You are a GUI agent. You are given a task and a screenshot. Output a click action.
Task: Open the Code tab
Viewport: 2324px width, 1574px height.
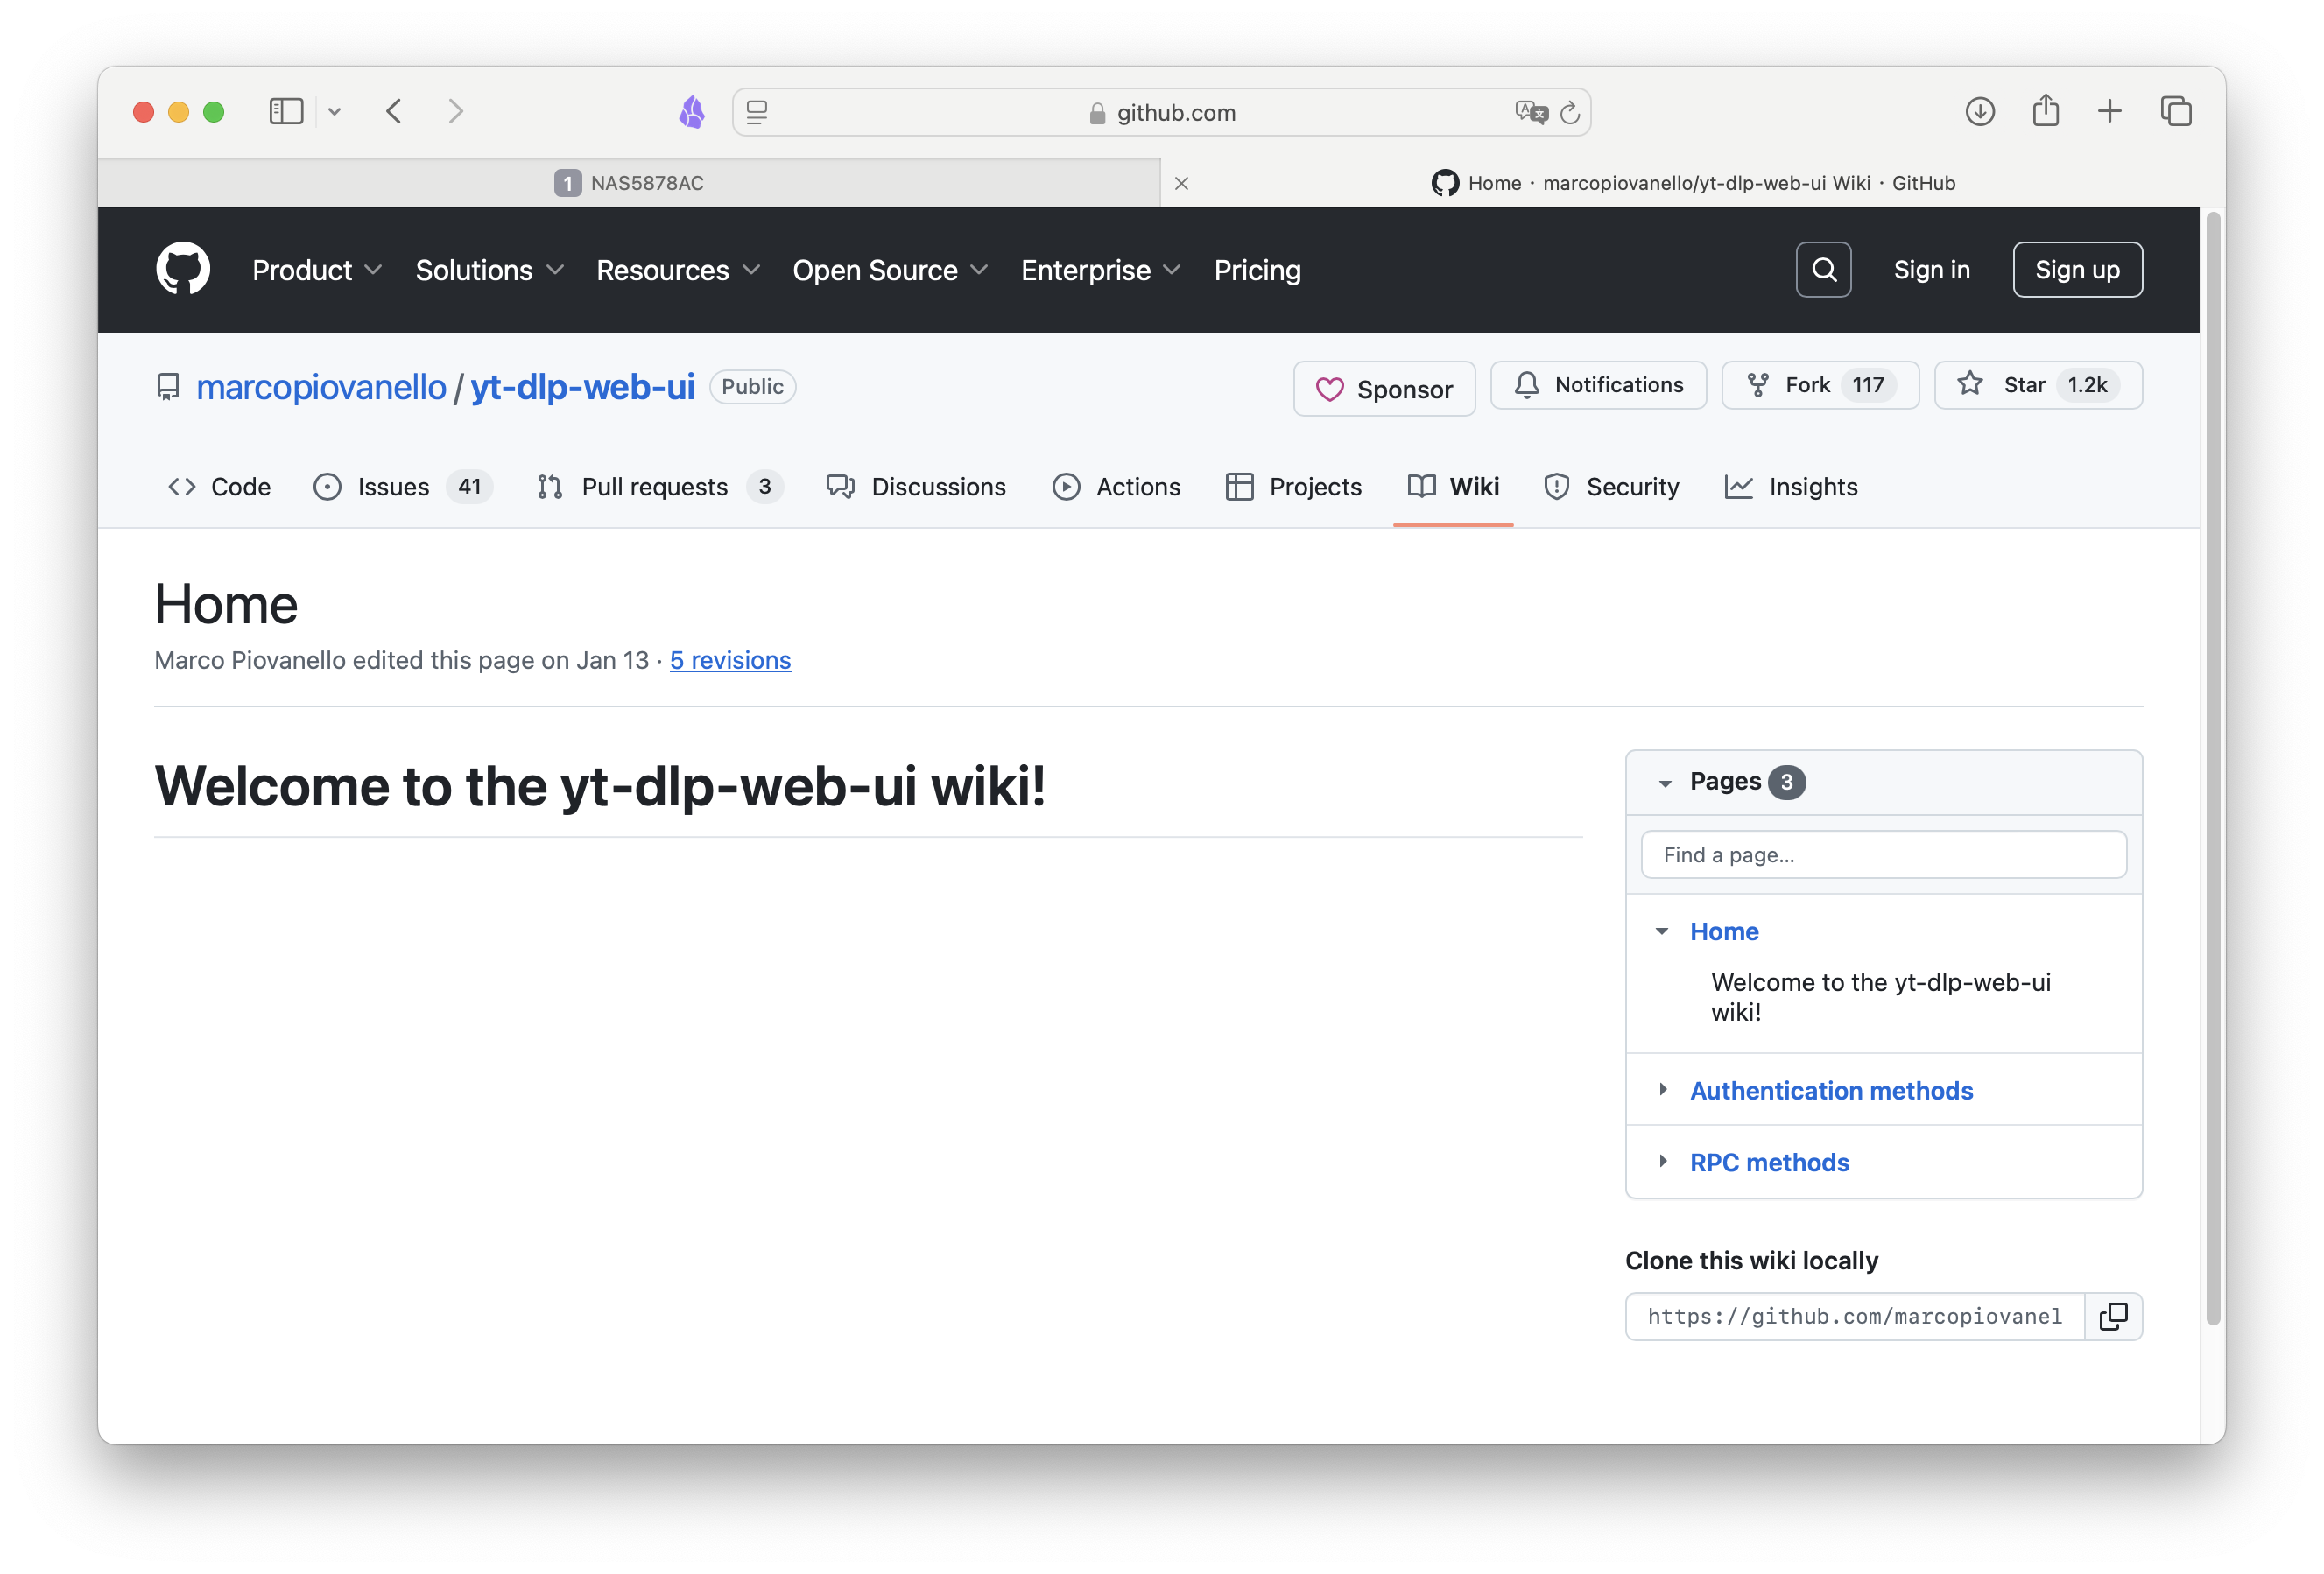(219, 487)
